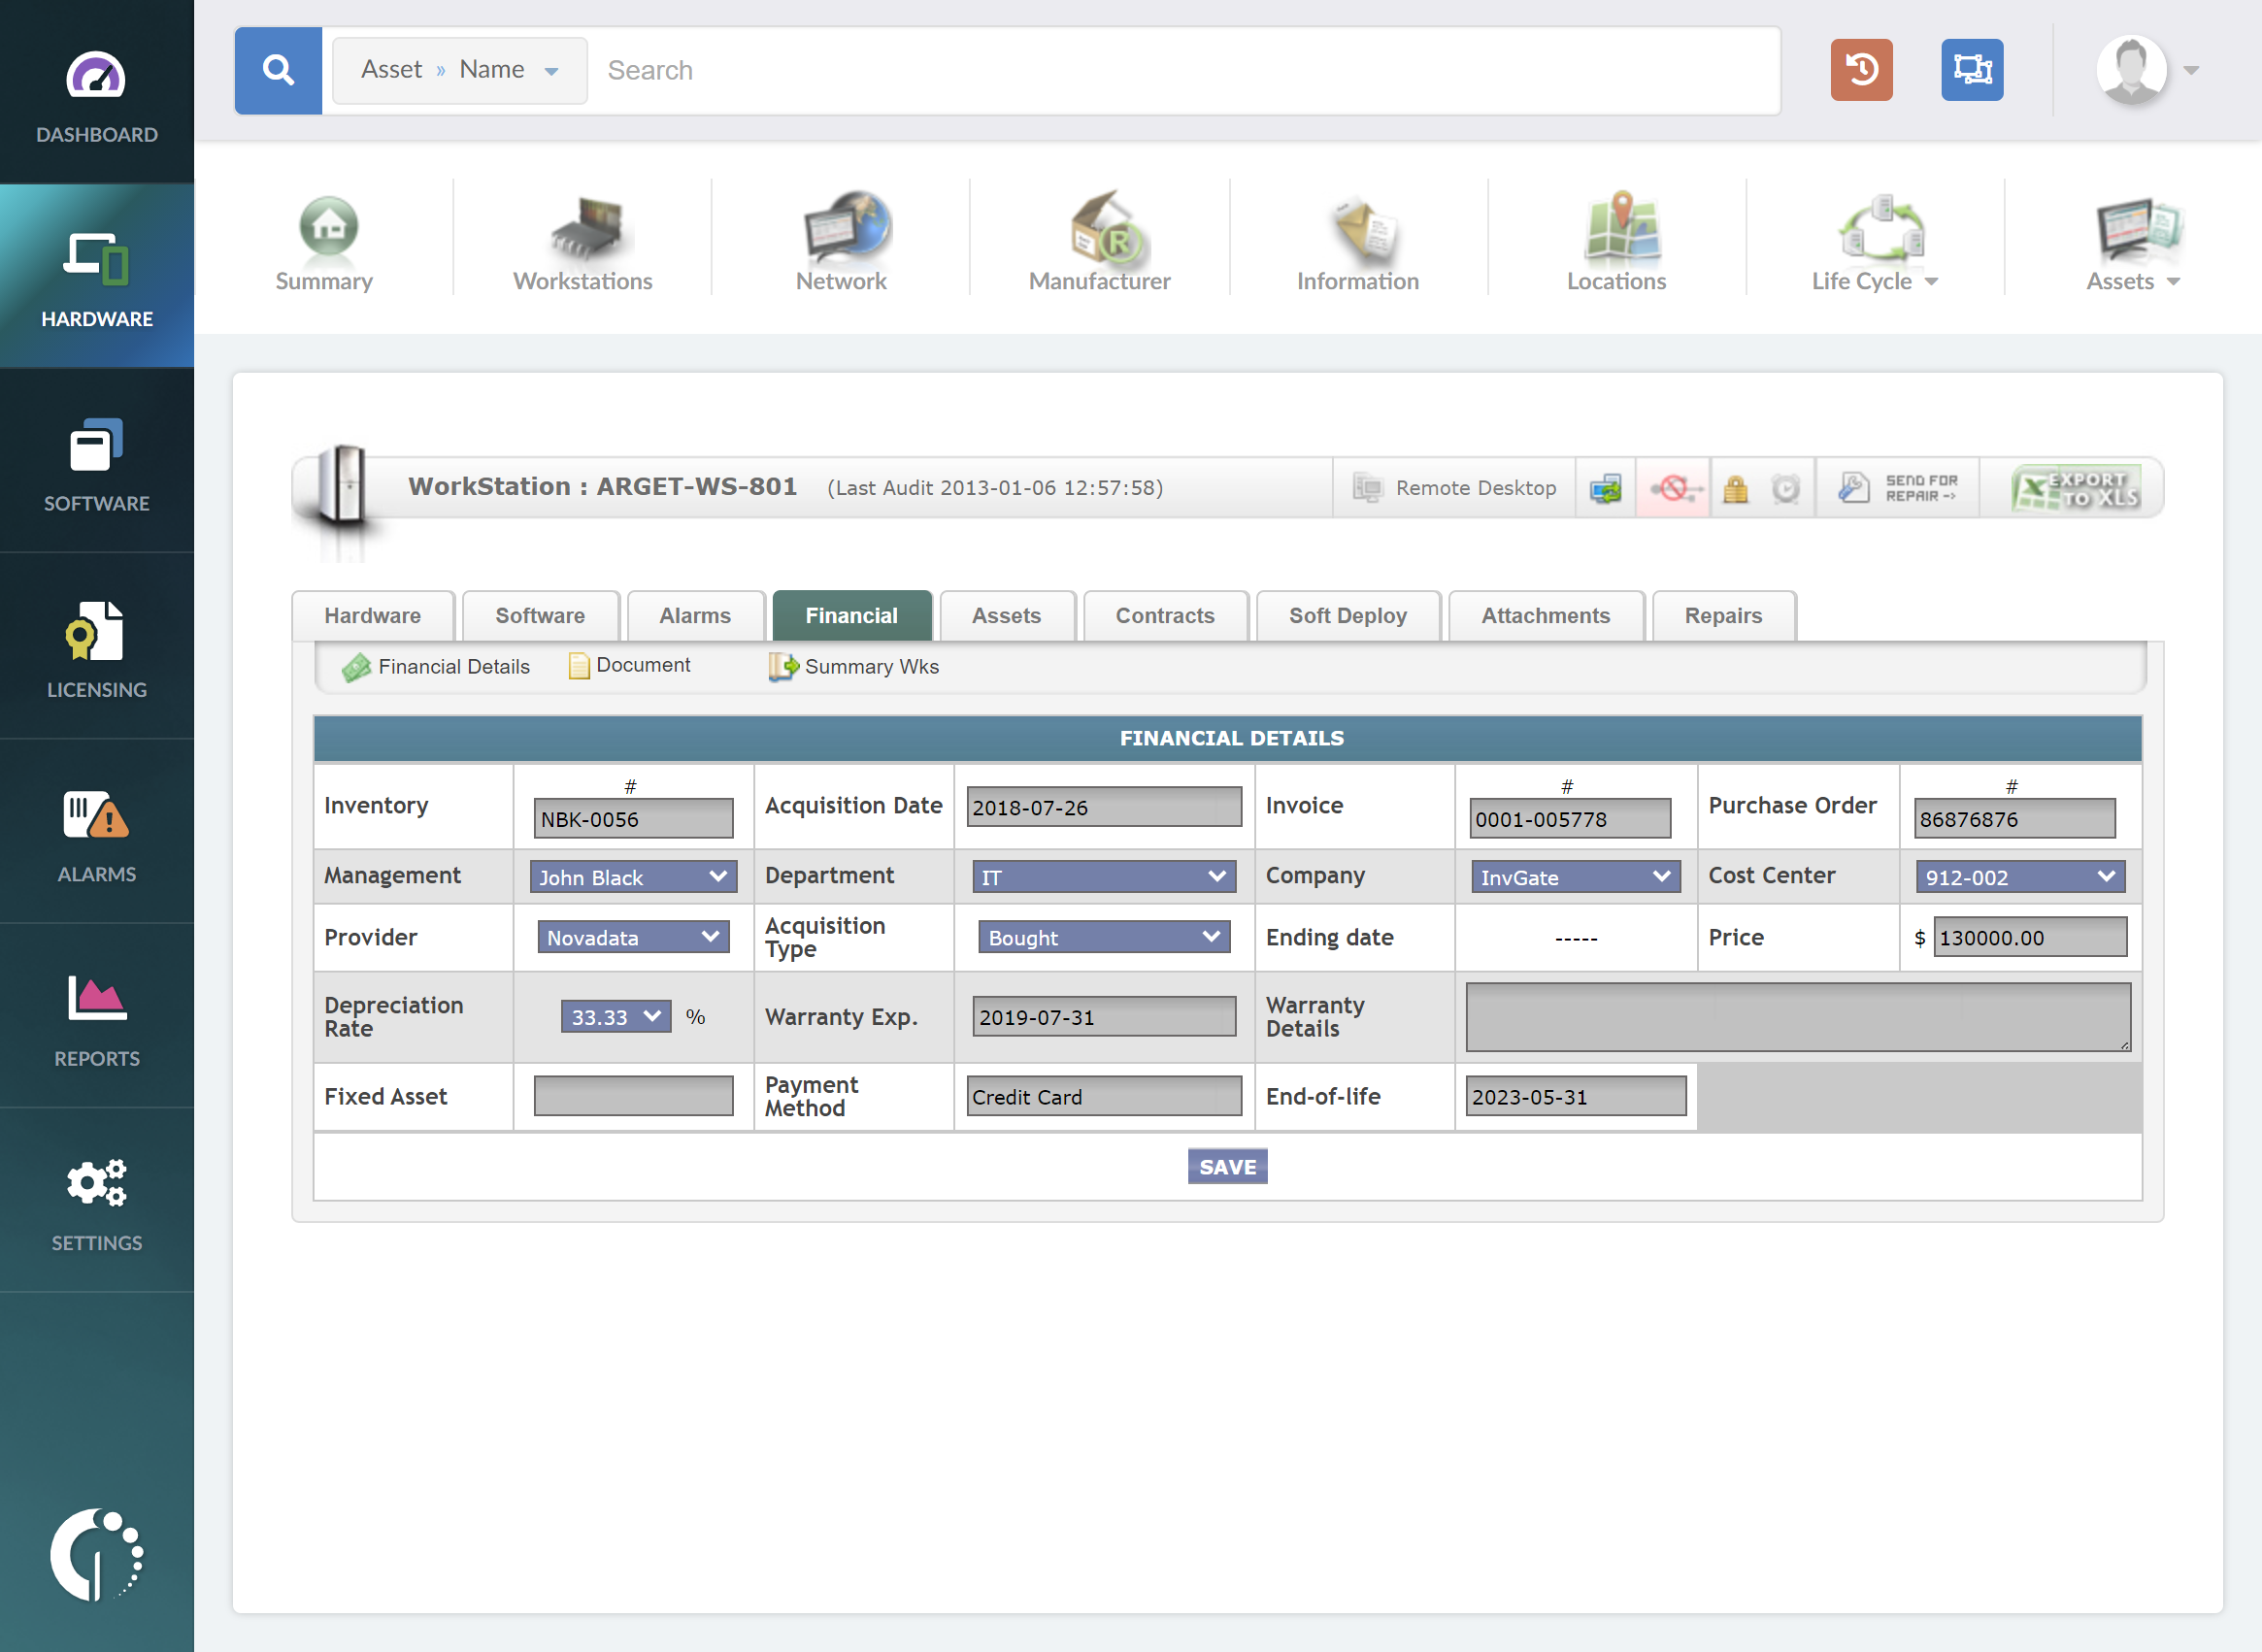Open Alarms in the sidebar
2262x1652 pixels.
pyautogui.click(x=97, y=832)
